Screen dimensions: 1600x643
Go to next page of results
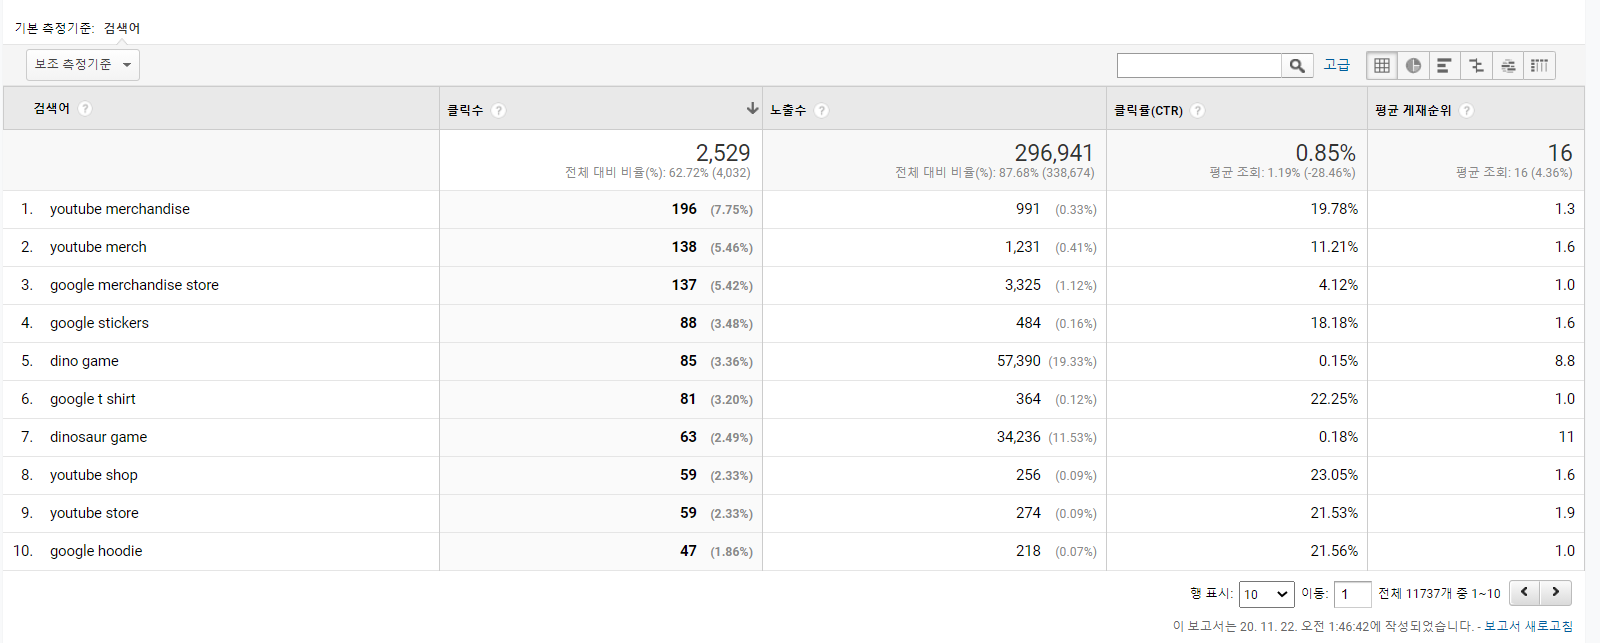(1556, 592)
